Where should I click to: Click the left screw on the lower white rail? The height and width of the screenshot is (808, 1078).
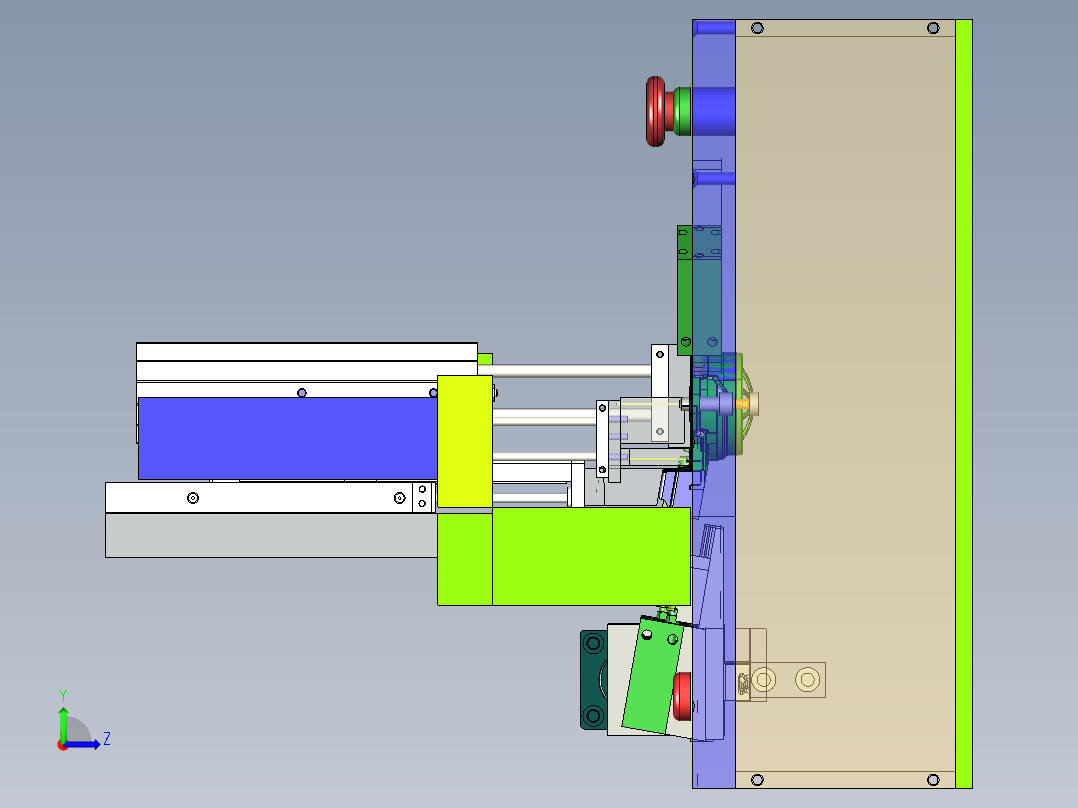193,498
